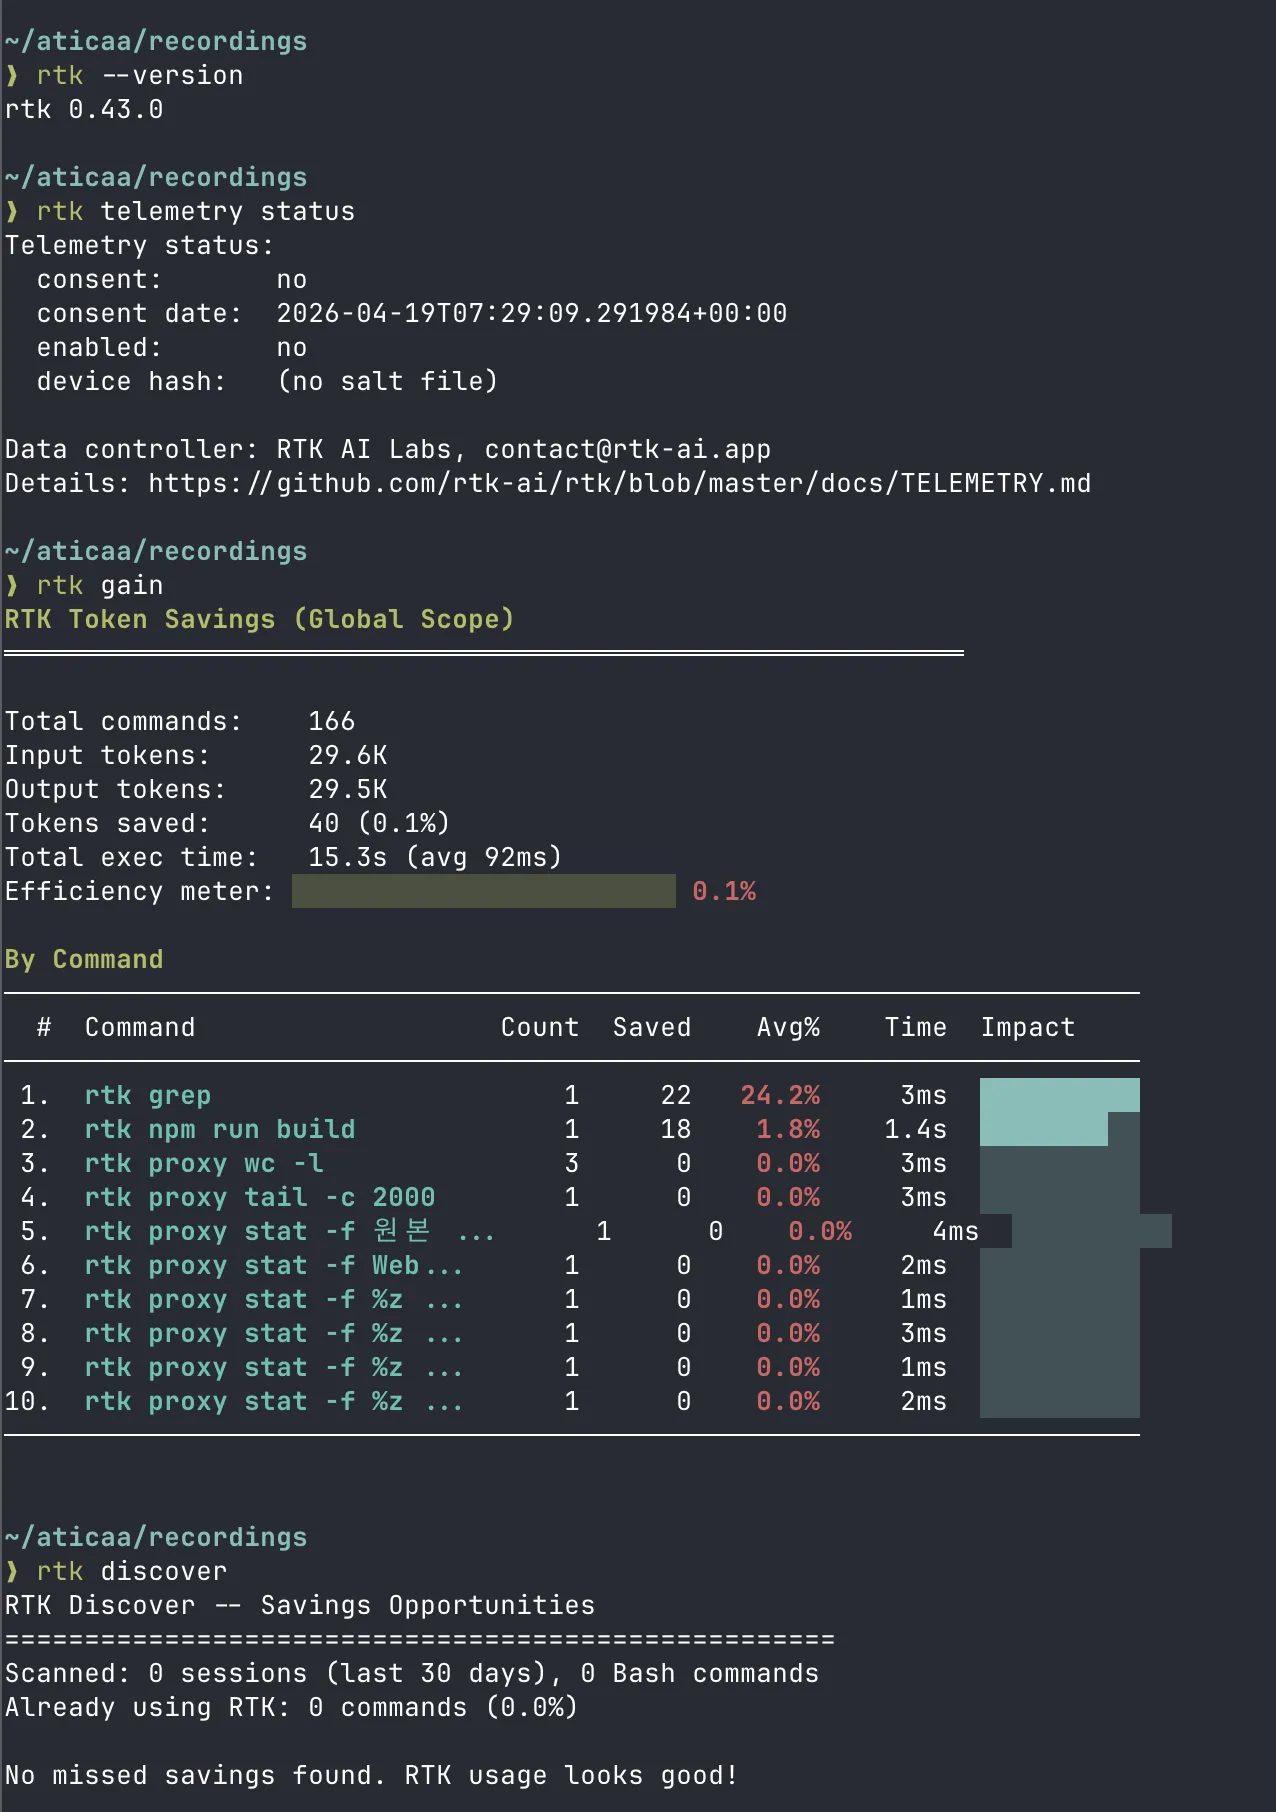The height and width of the screenshot is (1812, 1276).
Task: Click the 'RTK Discover -- Savings Opportunities' heading
Action: pos(300,1605)
